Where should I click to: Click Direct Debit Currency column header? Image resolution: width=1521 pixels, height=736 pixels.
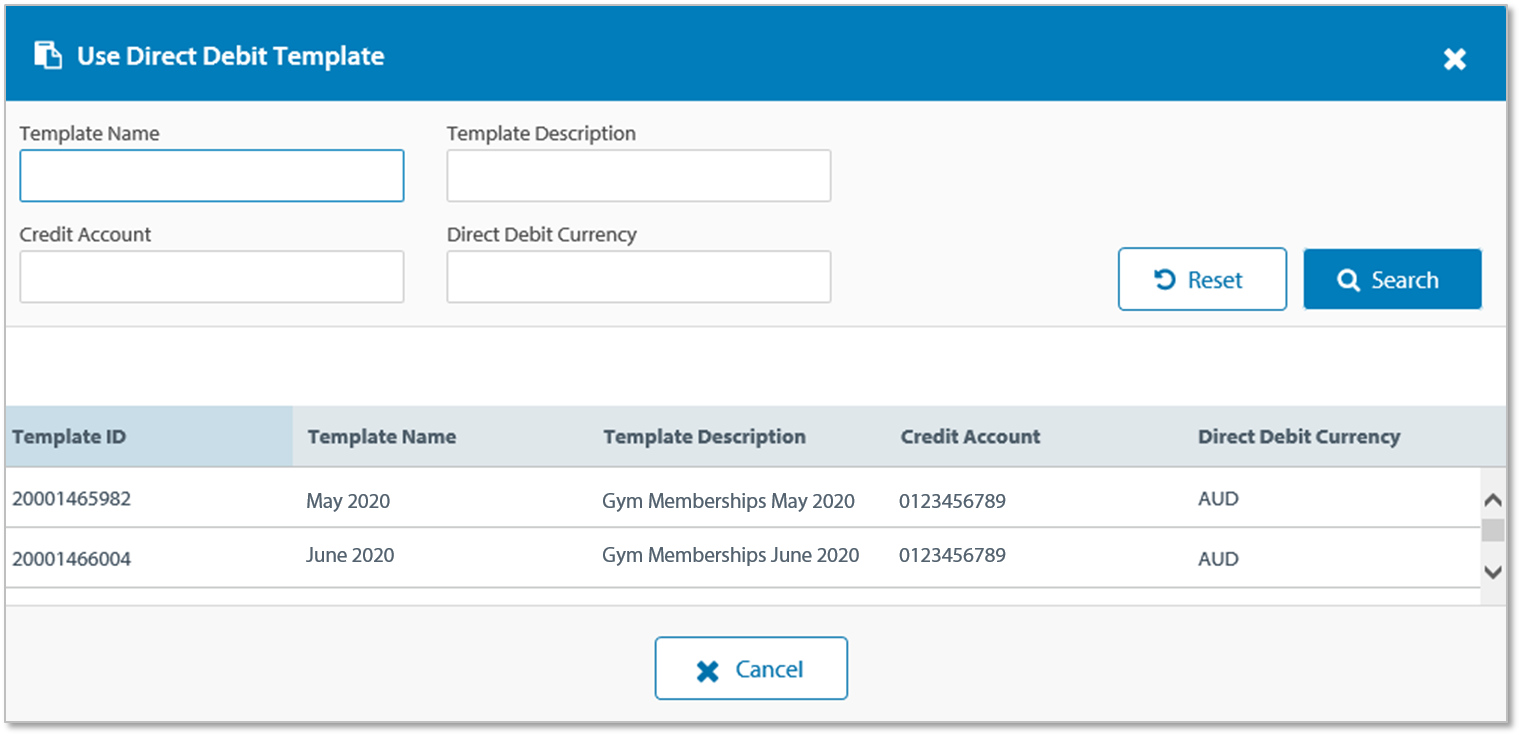pyautogui.click(x=1298, y=437)
